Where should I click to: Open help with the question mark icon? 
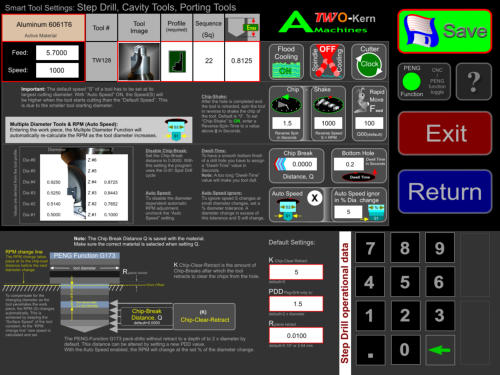[474, 82]
